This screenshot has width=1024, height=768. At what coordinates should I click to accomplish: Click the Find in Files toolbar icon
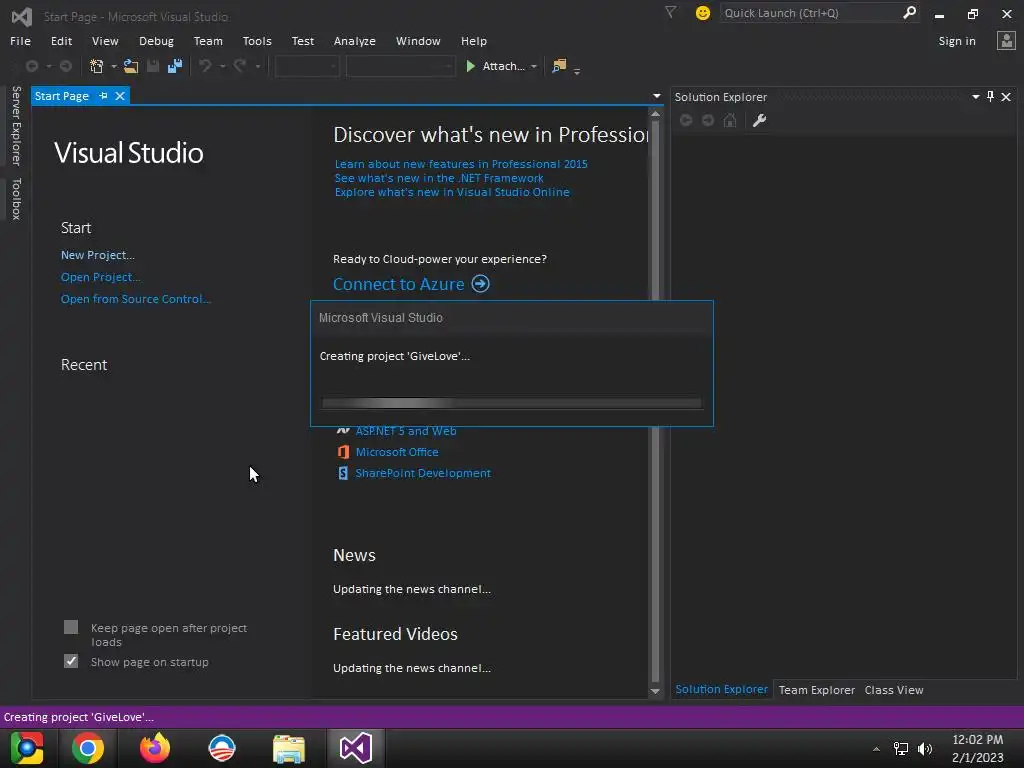point(559,66)
